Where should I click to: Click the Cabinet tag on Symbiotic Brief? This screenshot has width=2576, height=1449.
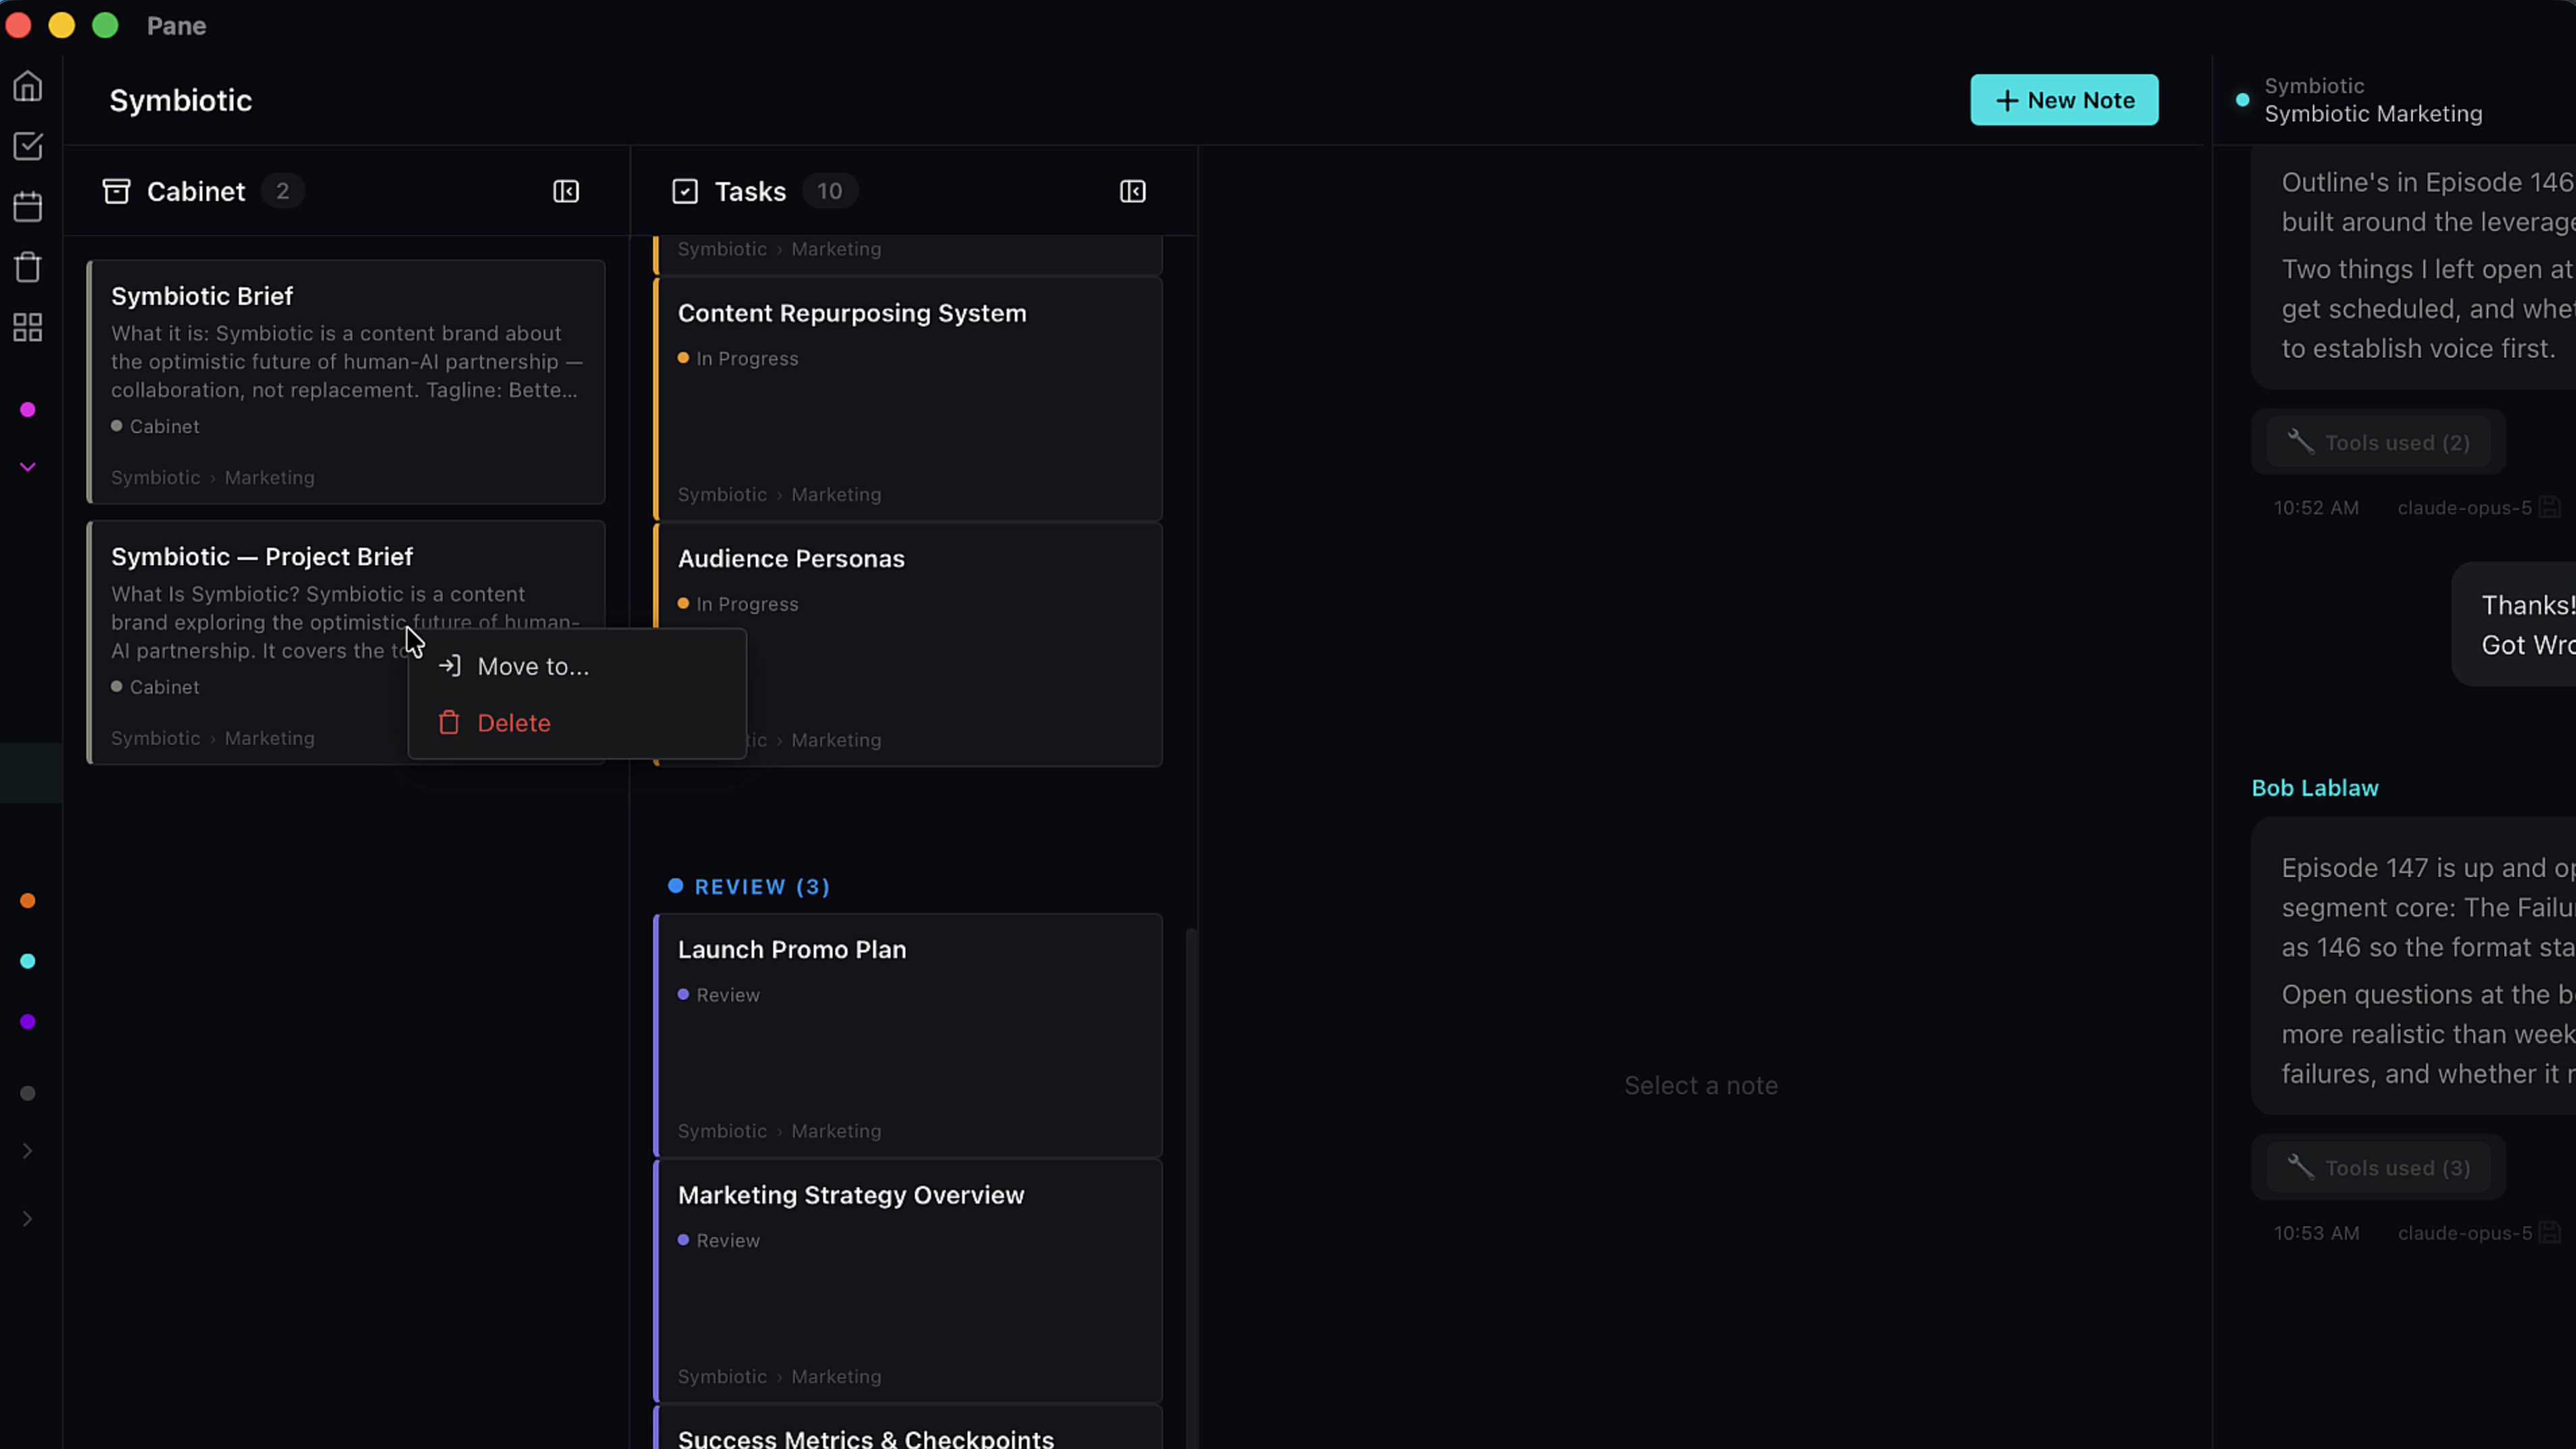click(x=155, y=426)
